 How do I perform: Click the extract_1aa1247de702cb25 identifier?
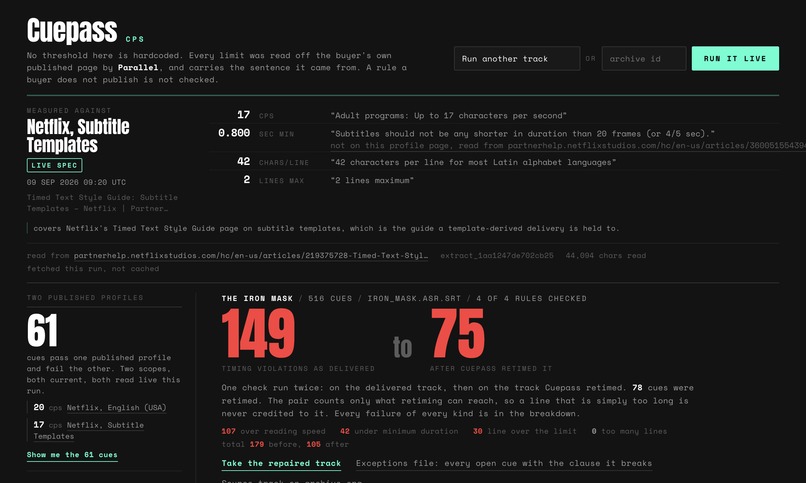coord(497,255)
